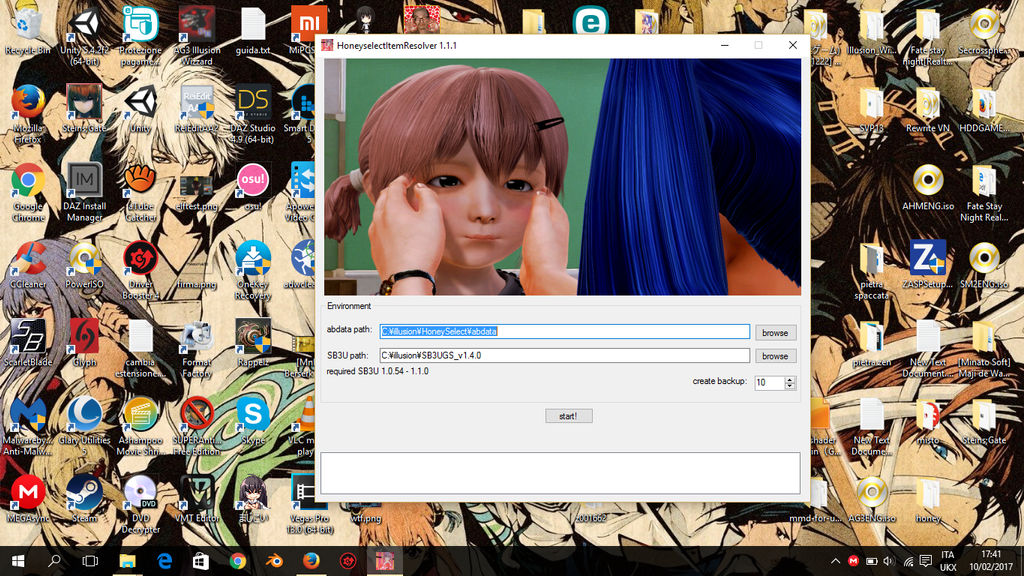Select the ZASPSetup installer icon
The image size is (1024, 576).
928,265
